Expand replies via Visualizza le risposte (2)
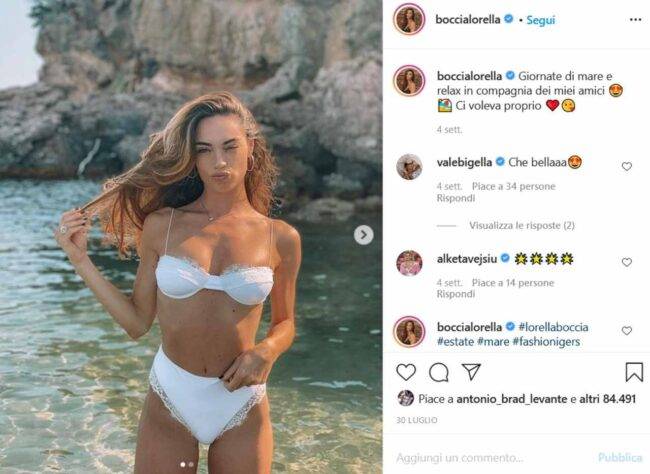Screen dimensions: 650x474 pyautogui.click(x=521, y=226)
